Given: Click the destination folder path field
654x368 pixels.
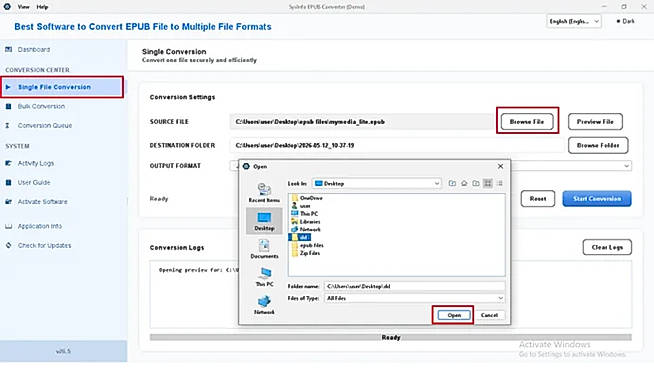Looking at the screenshot, I should pyautogui.click(x=396, y=145).
